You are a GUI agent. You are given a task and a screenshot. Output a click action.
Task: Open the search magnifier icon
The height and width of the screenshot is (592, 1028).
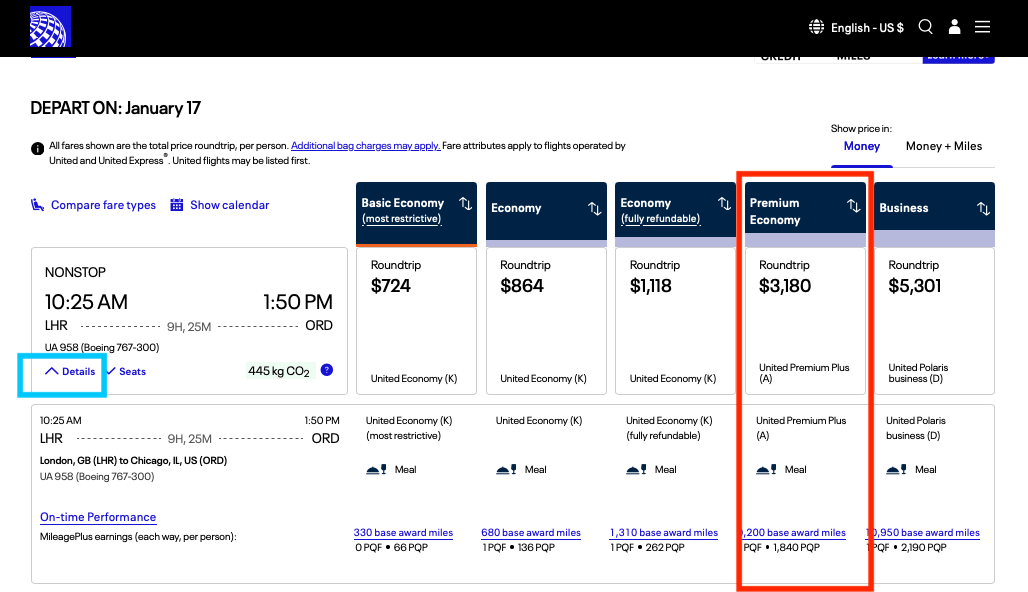(925, 27)
